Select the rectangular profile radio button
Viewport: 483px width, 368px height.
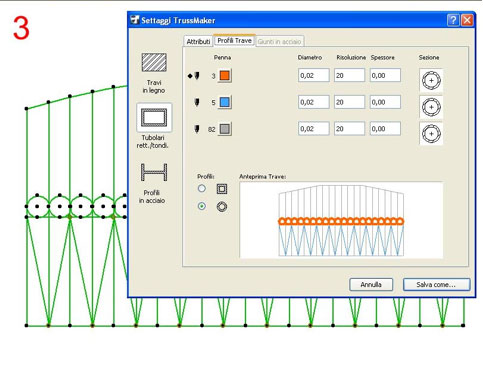click(x=202, y=189)
